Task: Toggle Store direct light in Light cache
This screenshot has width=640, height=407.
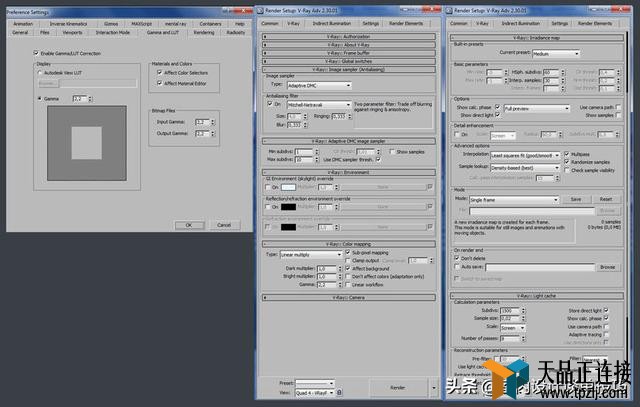Action: (x=606, y=310)
